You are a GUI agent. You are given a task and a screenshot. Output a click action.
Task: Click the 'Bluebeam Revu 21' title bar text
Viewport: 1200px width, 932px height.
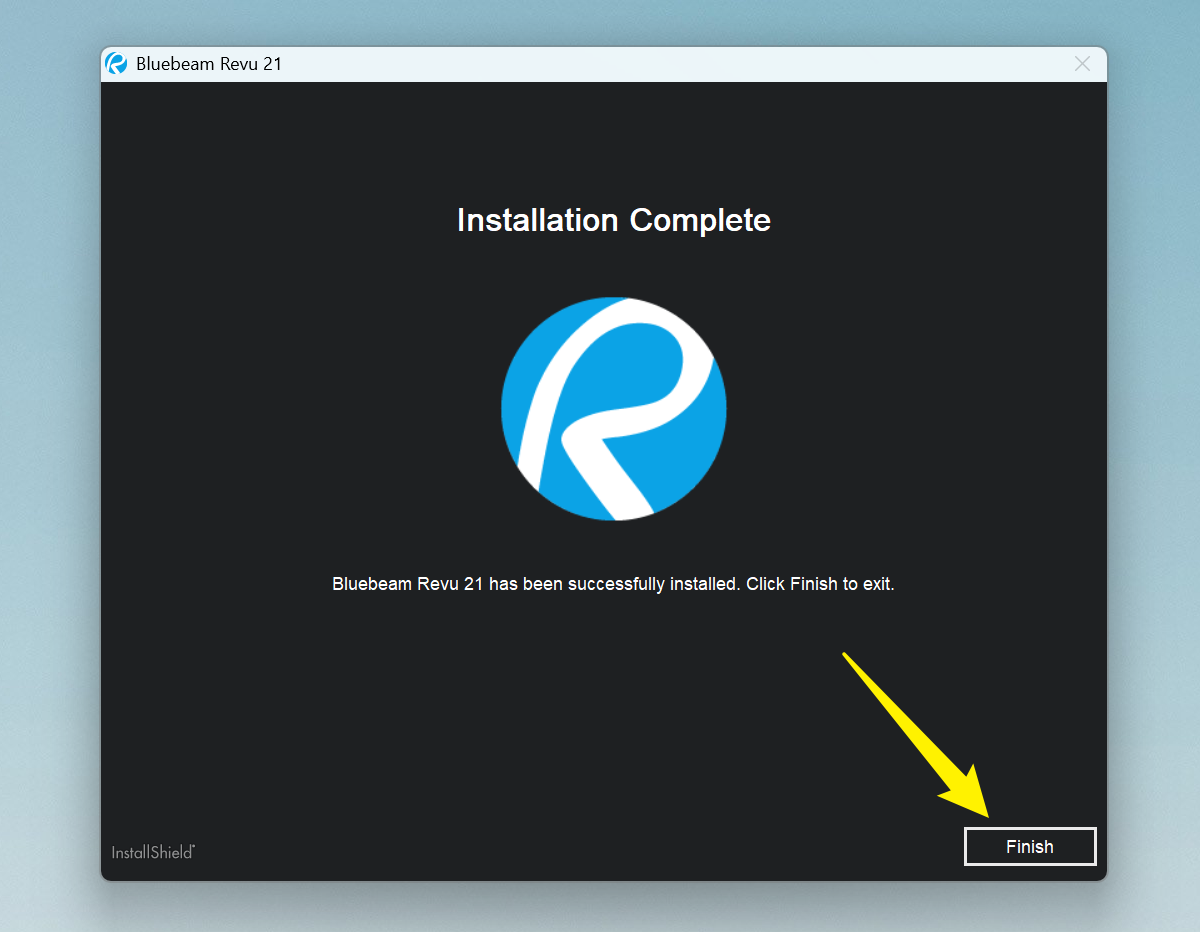tap(209, 64)
